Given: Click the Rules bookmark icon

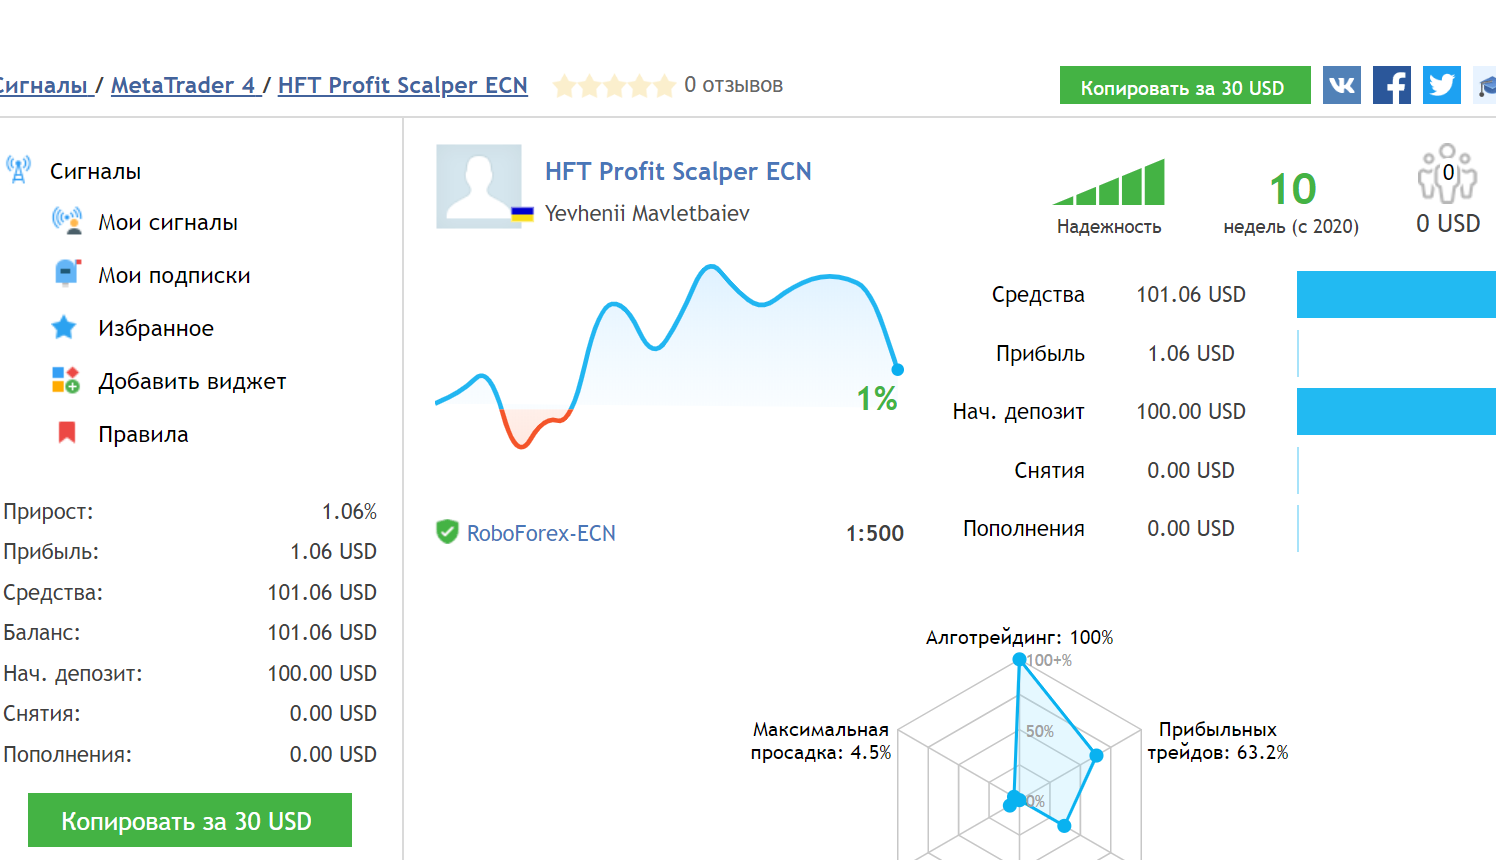Looking at the screenshot, I should [x=67, y=433].
